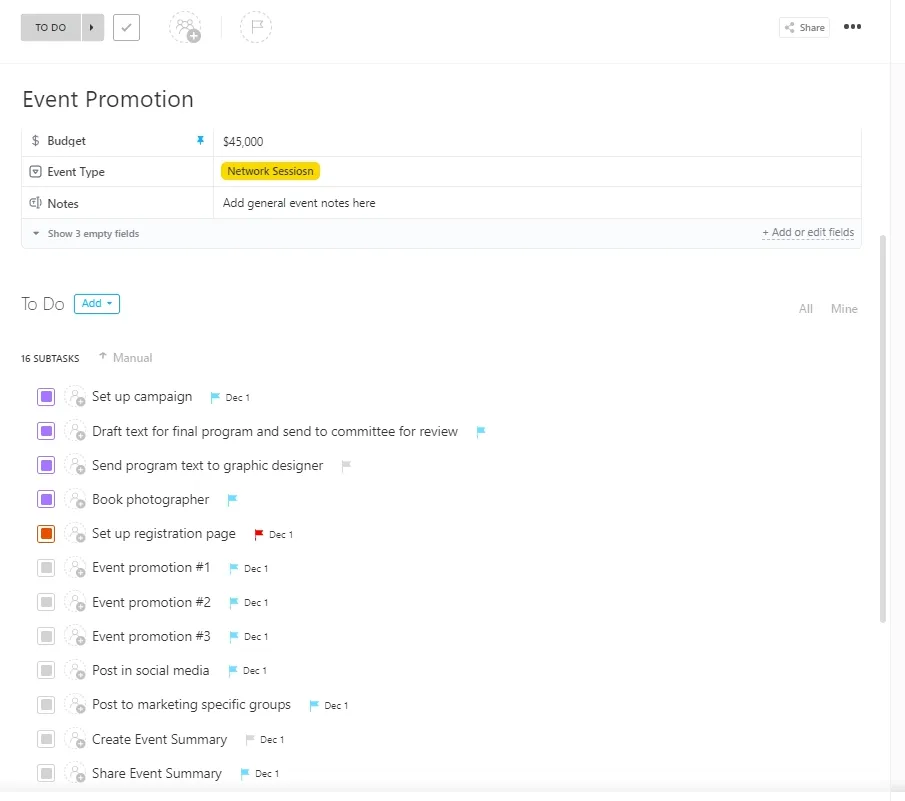Assign someone to Set up registration page
905x801 pixels.
click(76, 534)
